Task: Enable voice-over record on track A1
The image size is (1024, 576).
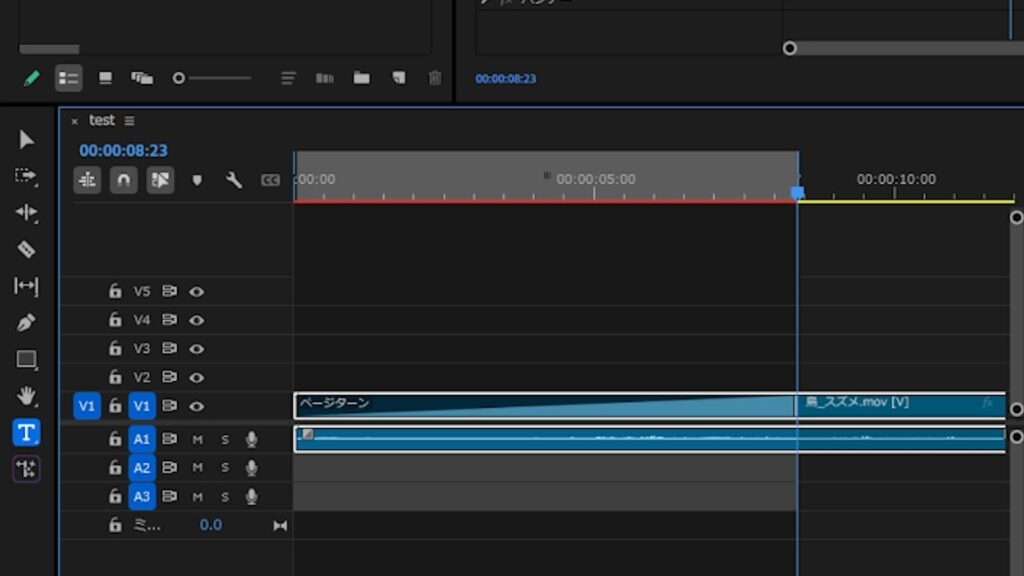Action: 251,440
